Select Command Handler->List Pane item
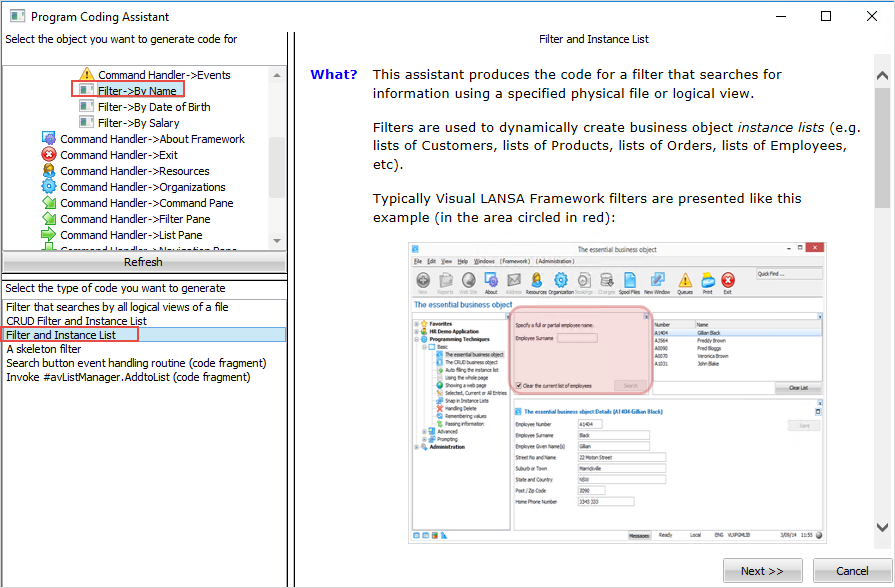This screenshot has width=895, height=588. pos(131,235)
